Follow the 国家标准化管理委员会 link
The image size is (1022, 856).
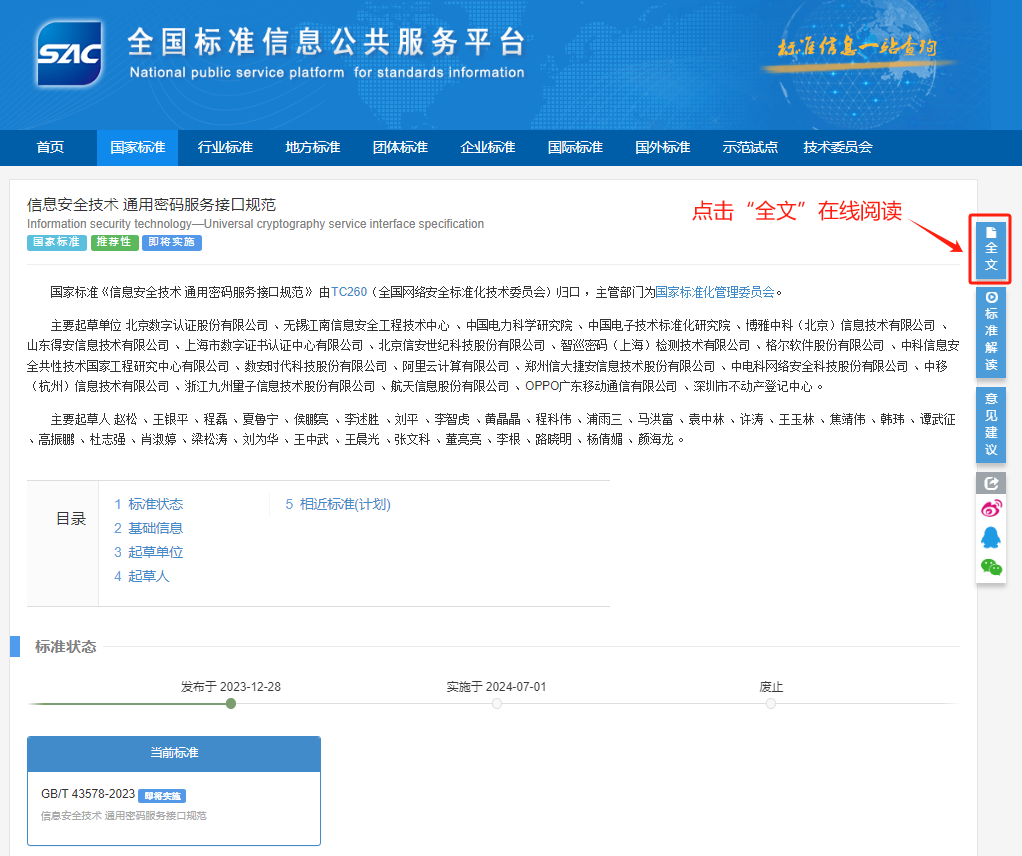click(x=714, y=292)
